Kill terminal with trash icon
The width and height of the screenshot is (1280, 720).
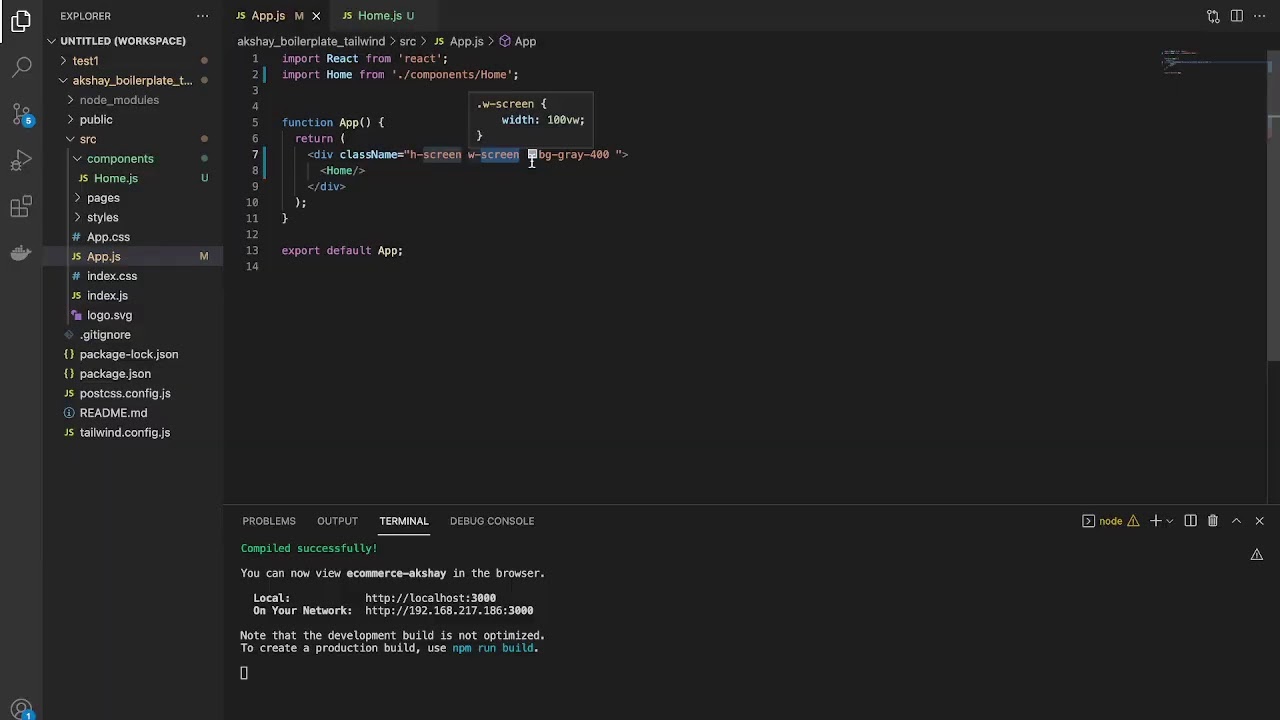tap(1213, 521)
